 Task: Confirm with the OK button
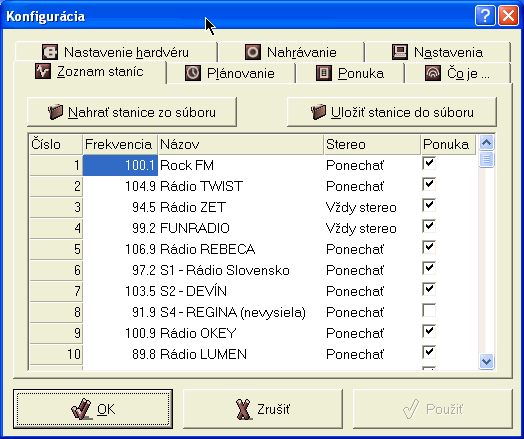pyautogui.click(x=93, y=409)
